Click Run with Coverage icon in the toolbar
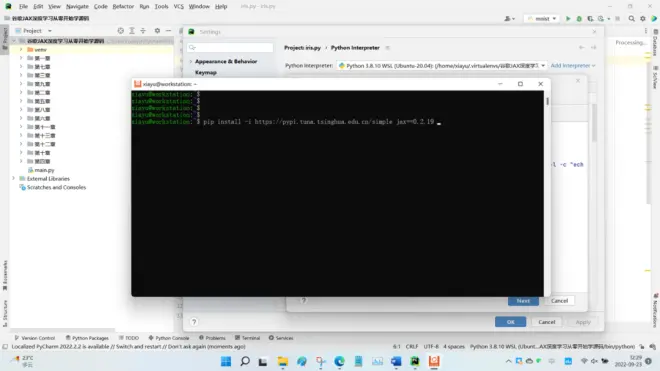The image size is (660, 371). click(x=590, y=19)
